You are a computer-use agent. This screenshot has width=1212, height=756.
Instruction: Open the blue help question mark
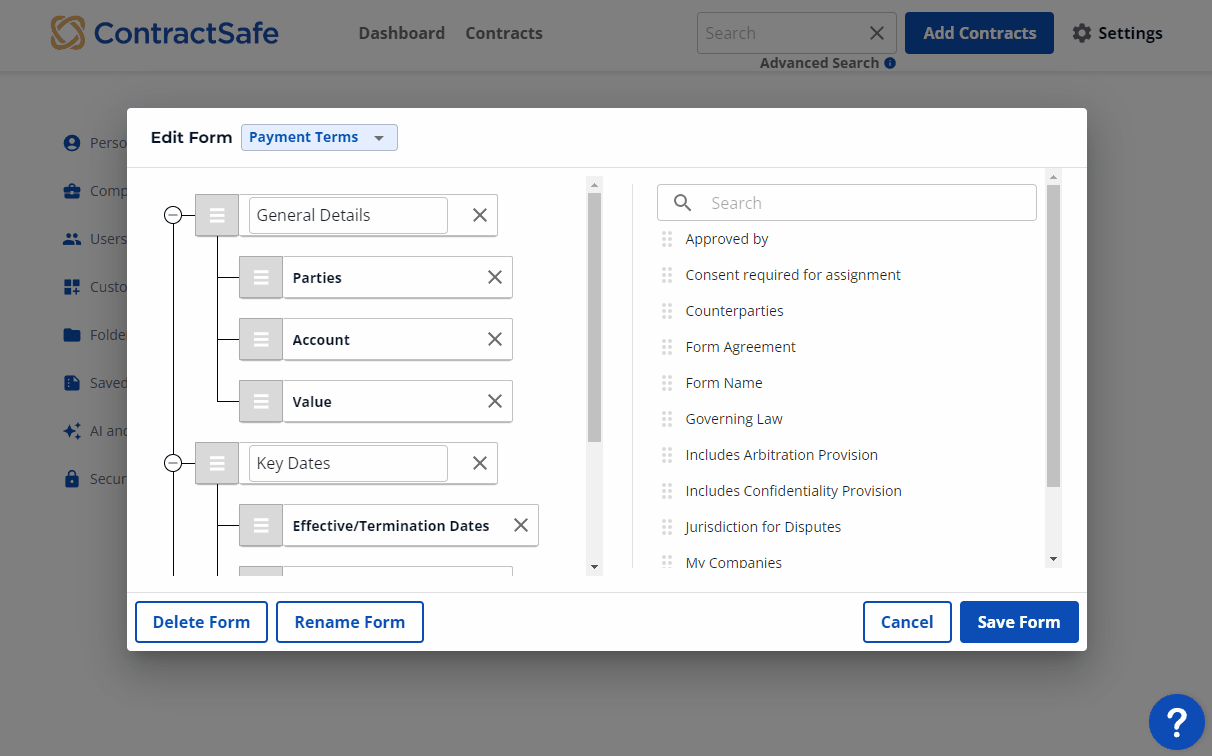point(1176,721)
